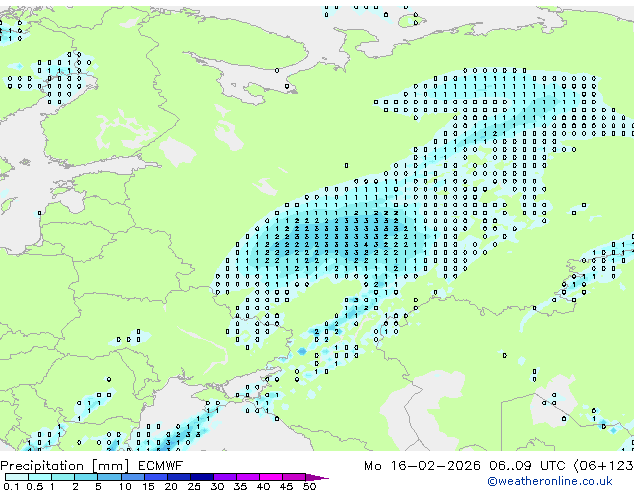Screen dimensions: 634x490
Task: Click the 0.1–0.5 mm legend color swatch
Action: click(x=17, y=477)
